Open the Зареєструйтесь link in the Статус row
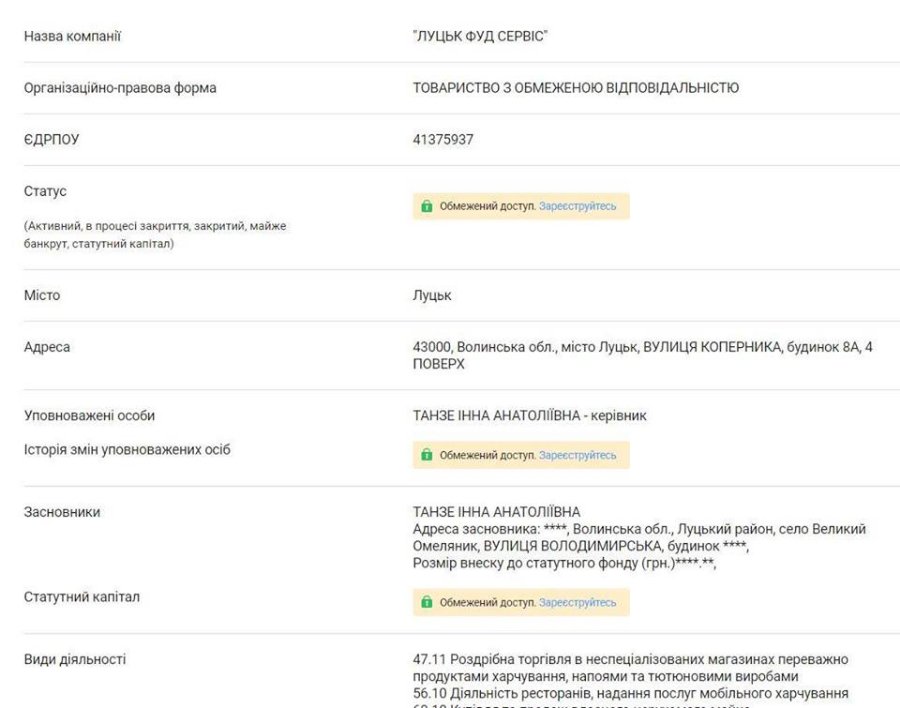The height and width of the screenshot is (708, 900). tap(577, 206)
